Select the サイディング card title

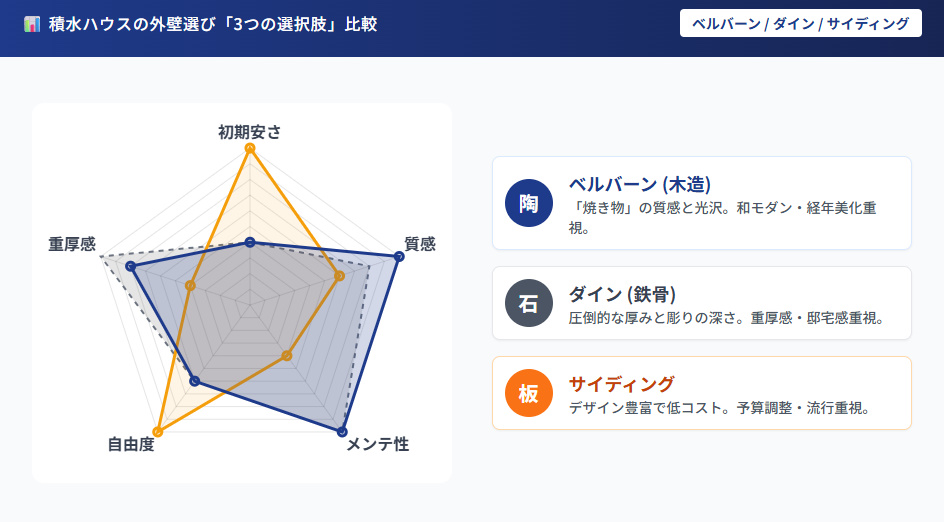point(621,384)
